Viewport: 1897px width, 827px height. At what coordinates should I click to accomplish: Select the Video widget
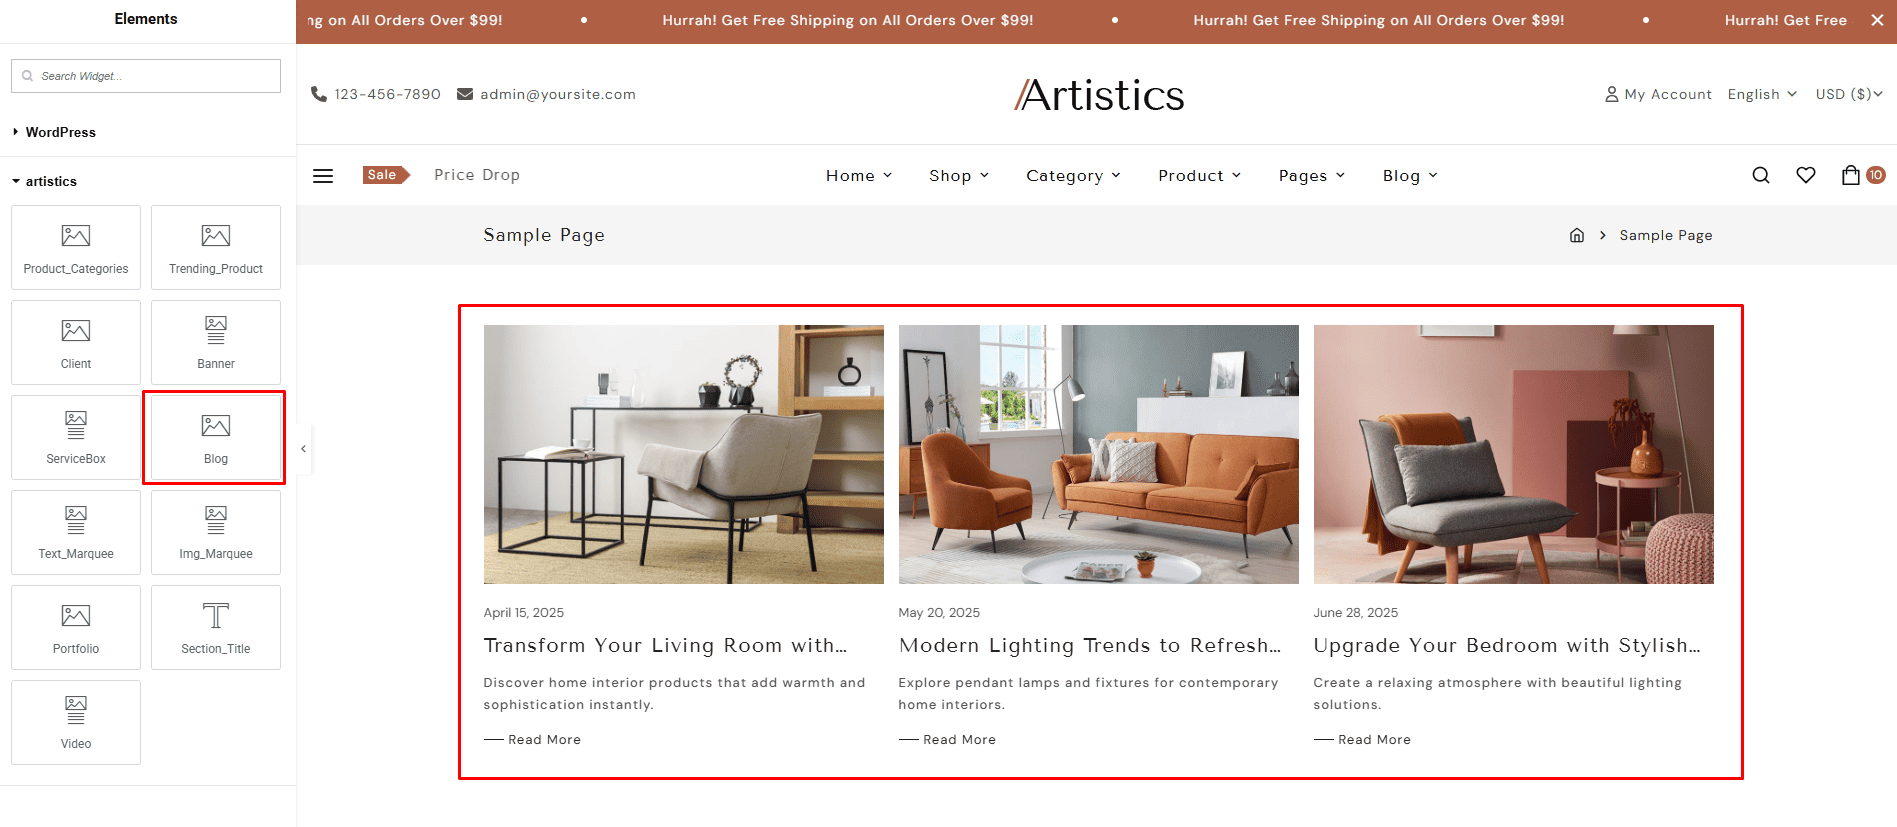coord(76,723)
